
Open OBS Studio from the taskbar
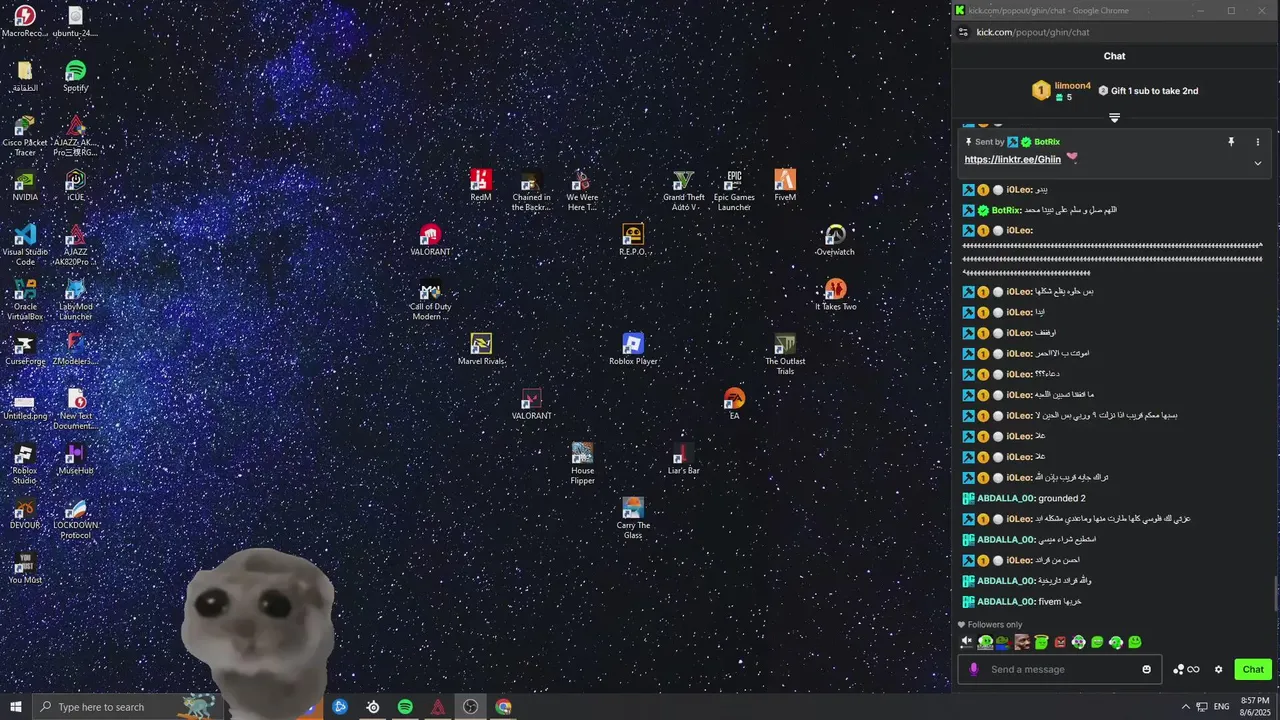coord(471,707)
